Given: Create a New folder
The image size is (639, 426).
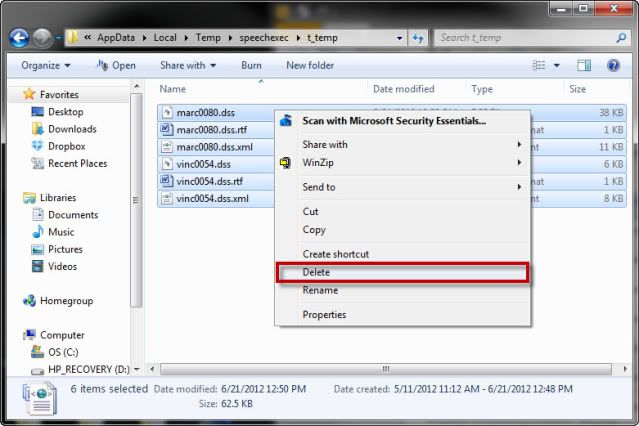Looking at the screenshot, I should (310, 66).
